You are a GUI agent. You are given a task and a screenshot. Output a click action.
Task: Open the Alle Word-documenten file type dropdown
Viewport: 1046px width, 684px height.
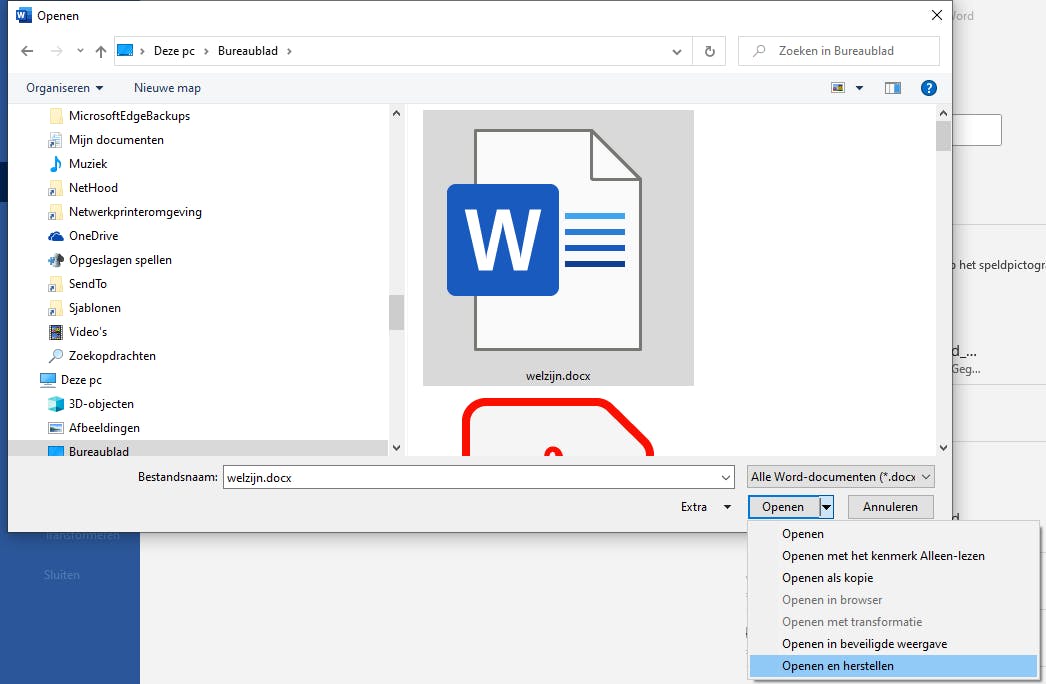click(841, 477)
